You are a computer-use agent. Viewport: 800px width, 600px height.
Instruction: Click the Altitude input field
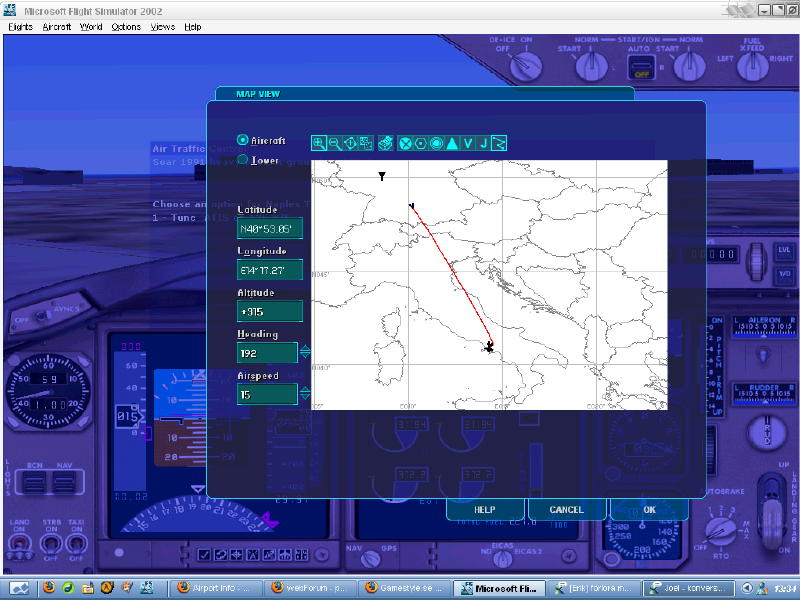click(x=270, y=311)
